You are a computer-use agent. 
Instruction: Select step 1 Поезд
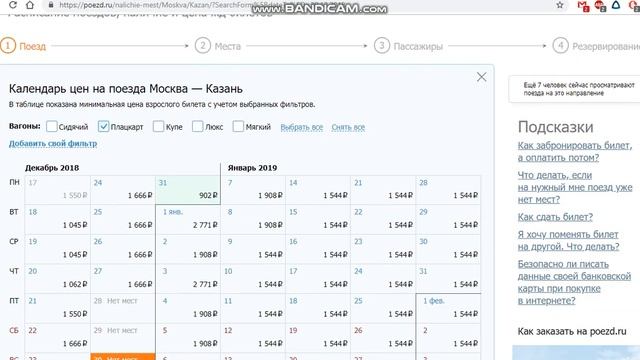(x=23, y=46)
